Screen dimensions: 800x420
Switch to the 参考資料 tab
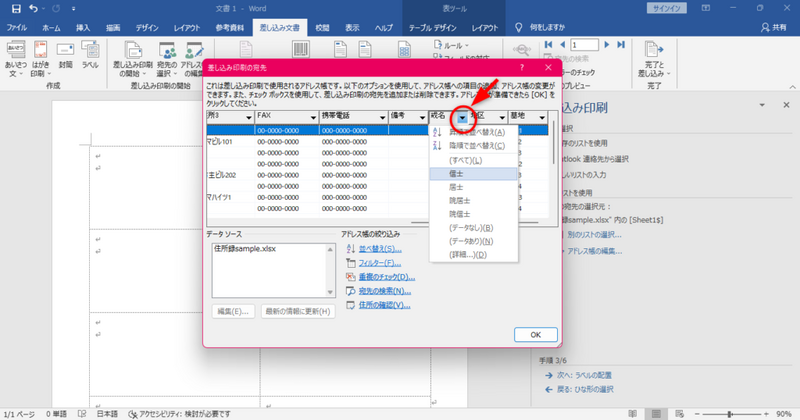tap(230, 28)
